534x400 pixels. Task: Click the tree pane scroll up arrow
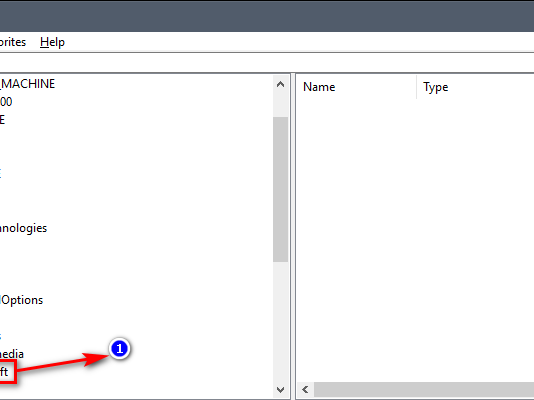pos(280,84)
